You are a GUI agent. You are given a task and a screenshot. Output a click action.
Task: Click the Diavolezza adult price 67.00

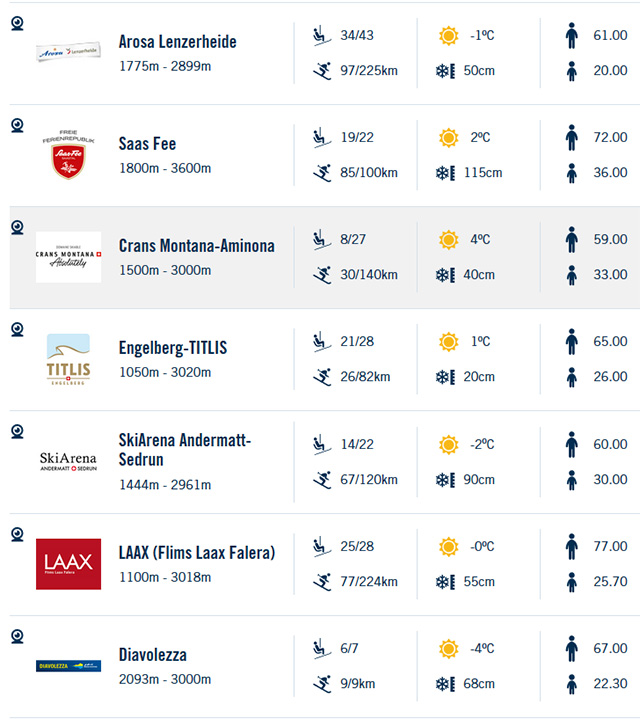click(x=610, y=649)
